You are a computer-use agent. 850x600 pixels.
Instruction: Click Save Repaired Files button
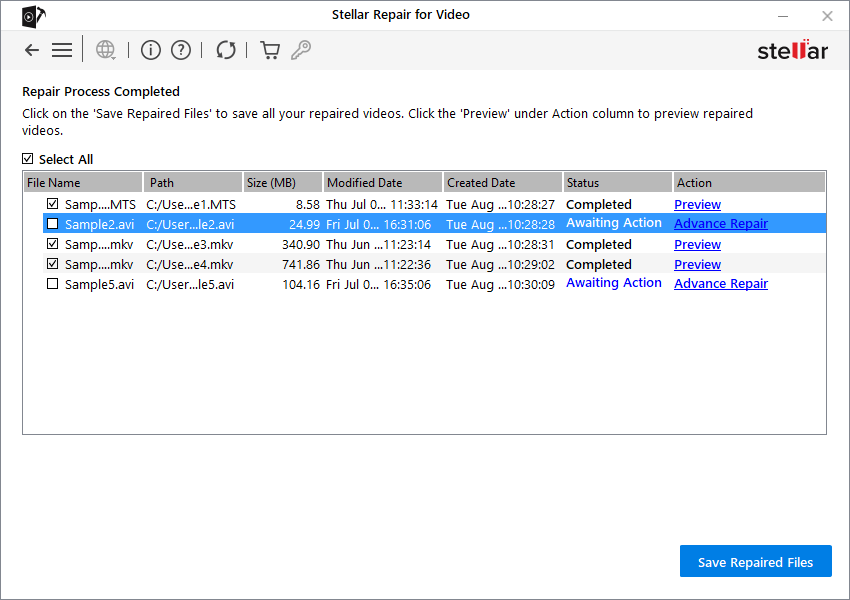click(755, 562)
